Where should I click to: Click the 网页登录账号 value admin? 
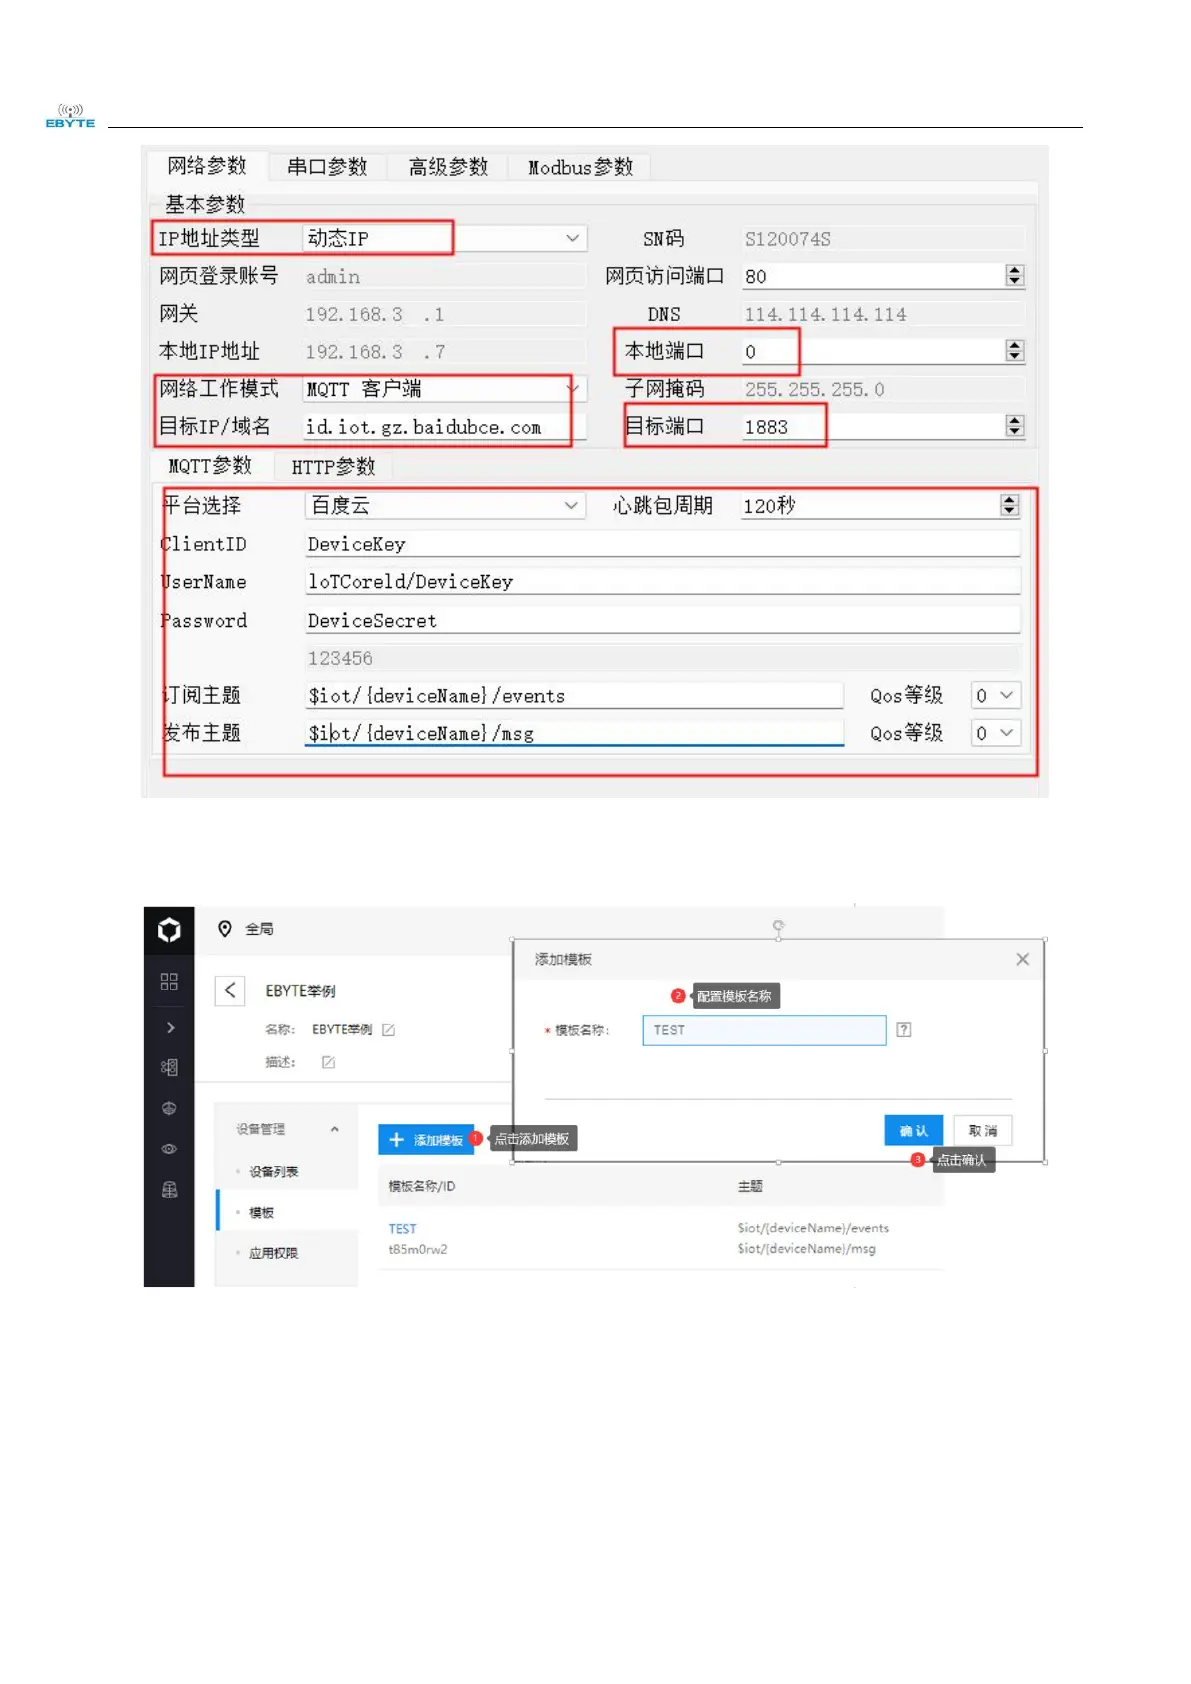tap(333, 277)
